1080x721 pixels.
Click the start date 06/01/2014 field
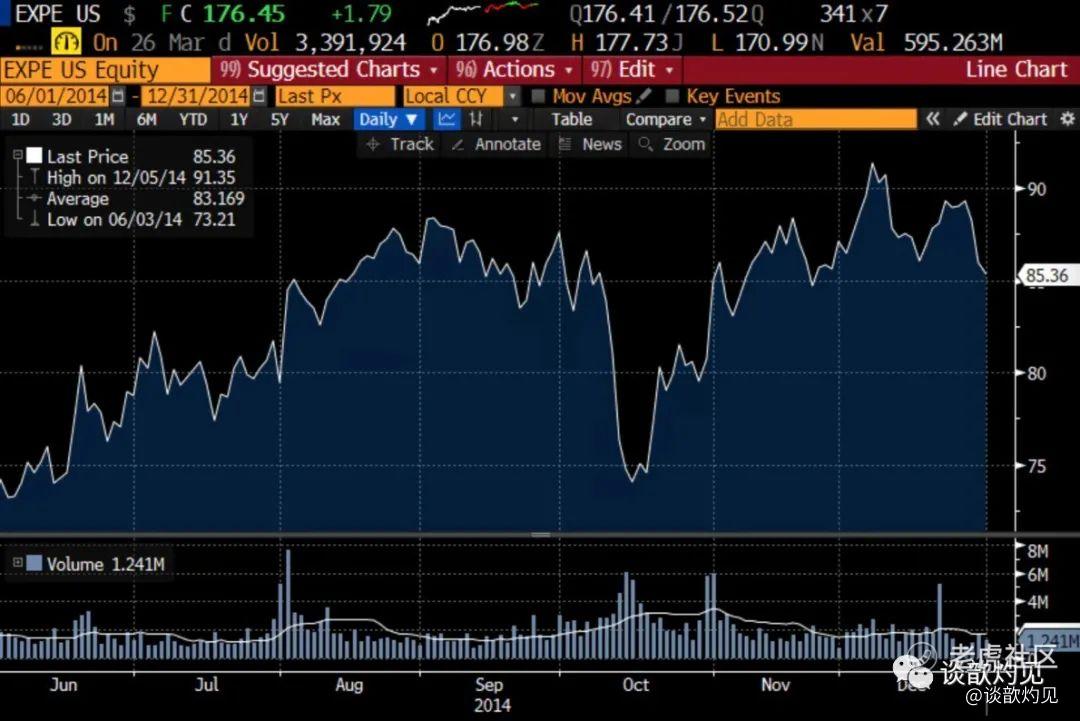click(56, 96)
